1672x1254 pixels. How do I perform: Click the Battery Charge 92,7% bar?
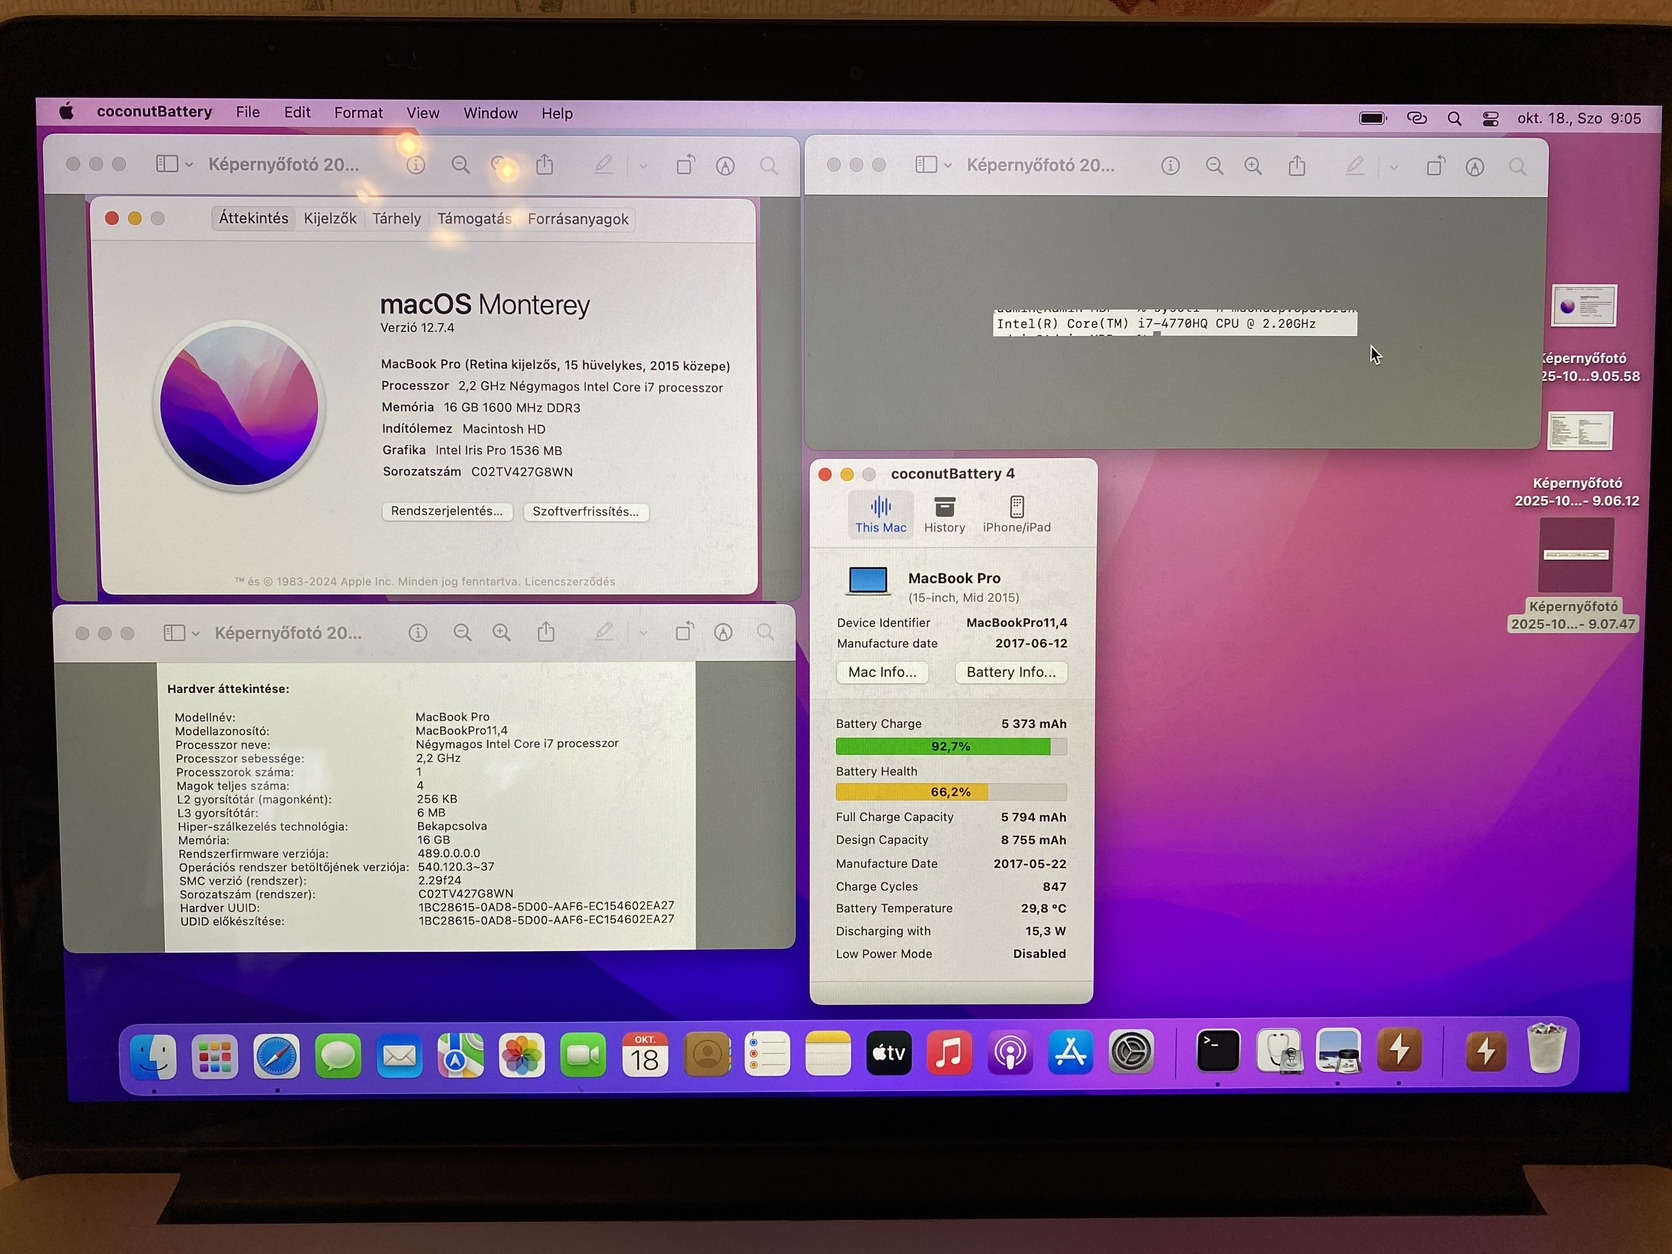(951, 746)
